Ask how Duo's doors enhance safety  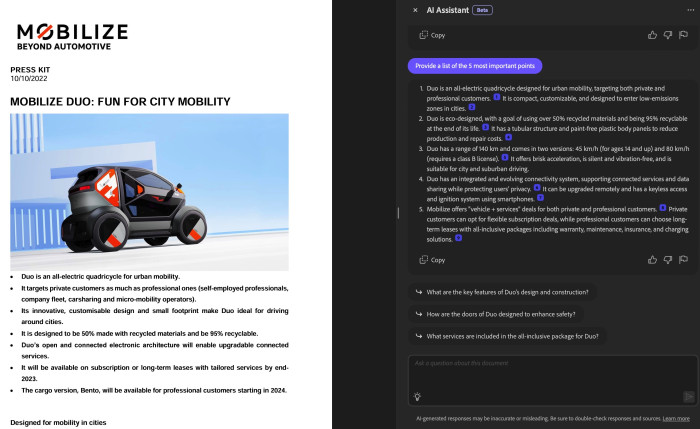click(x=496, y=314)
